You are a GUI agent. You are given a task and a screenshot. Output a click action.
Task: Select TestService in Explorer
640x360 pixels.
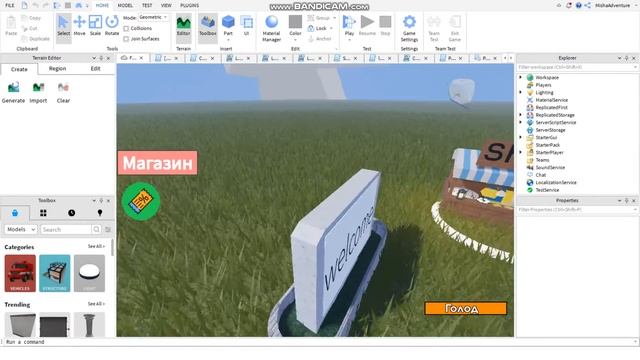[547, 190]
